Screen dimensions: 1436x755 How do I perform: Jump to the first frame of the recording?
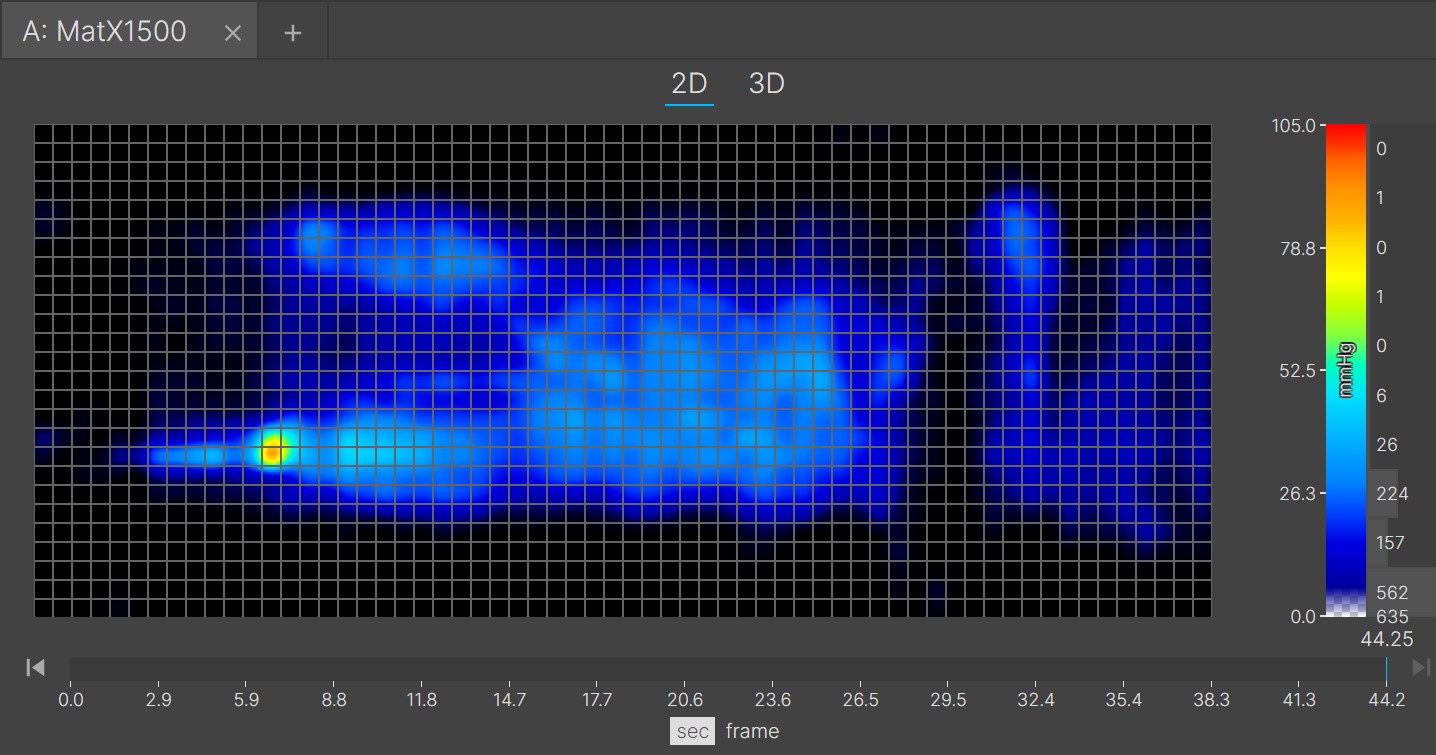(36, 667)
